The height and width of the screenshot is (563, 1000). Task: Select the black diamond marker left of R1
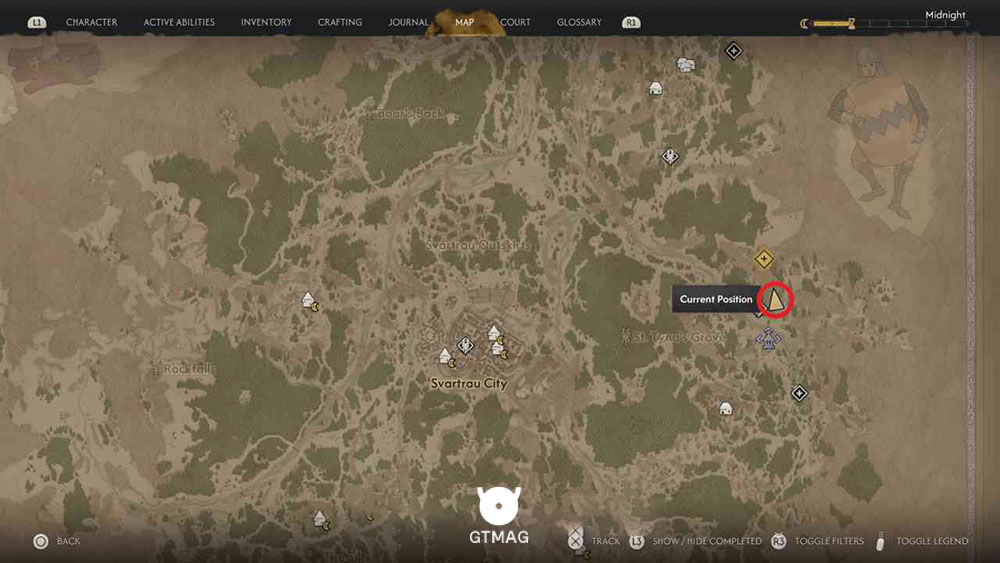[733, 50]
